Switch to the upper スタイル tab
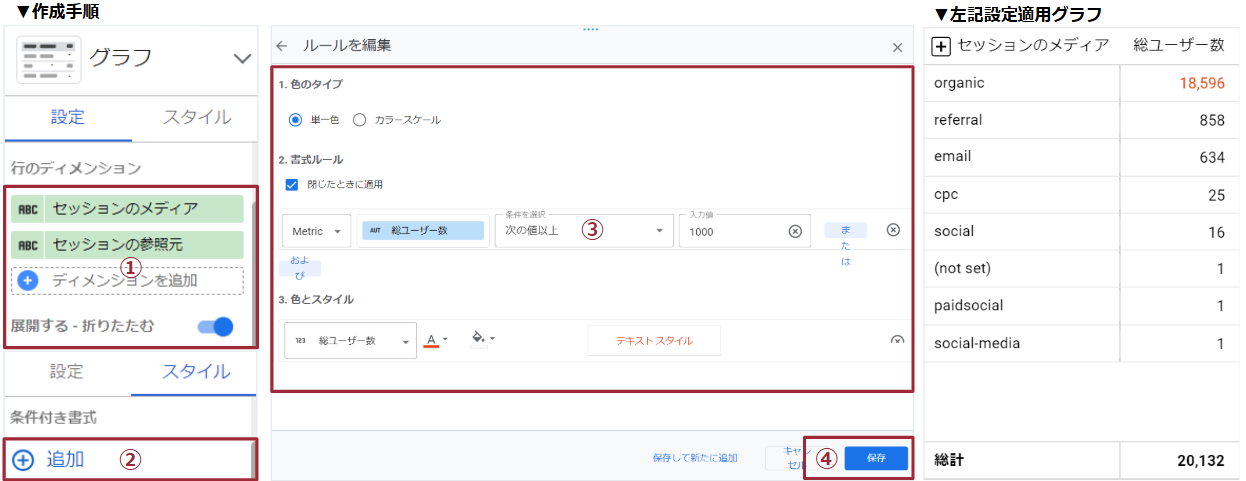1246x481 pixels. point(196,117)
